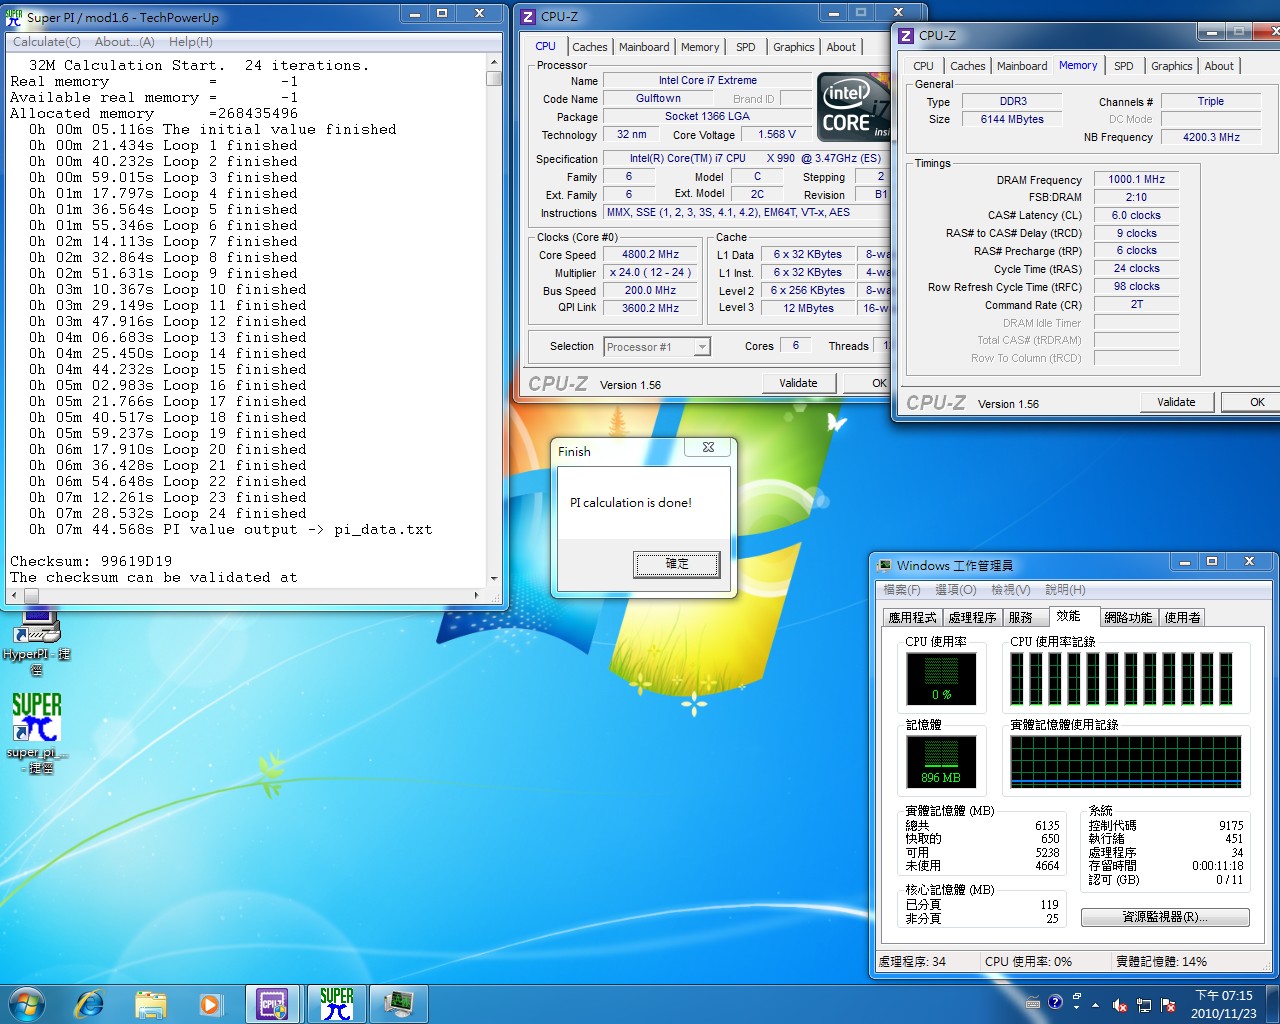The image size is (1280, 1024).
Task: Open 檔案(F) menu in Task Manager
Action: pos(901,590)
